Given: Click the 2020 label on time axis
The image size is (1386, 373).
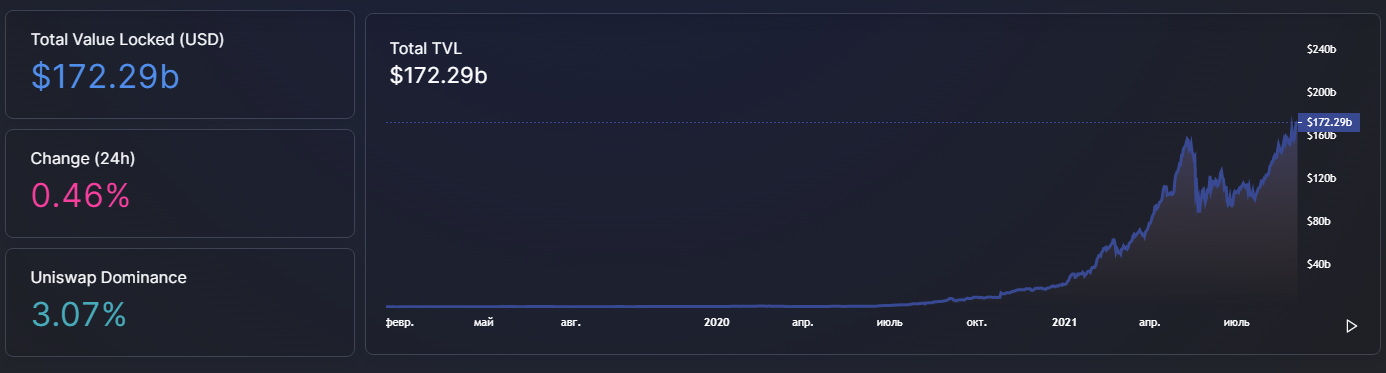Looking at the screenshot, I should coord(717,322).
